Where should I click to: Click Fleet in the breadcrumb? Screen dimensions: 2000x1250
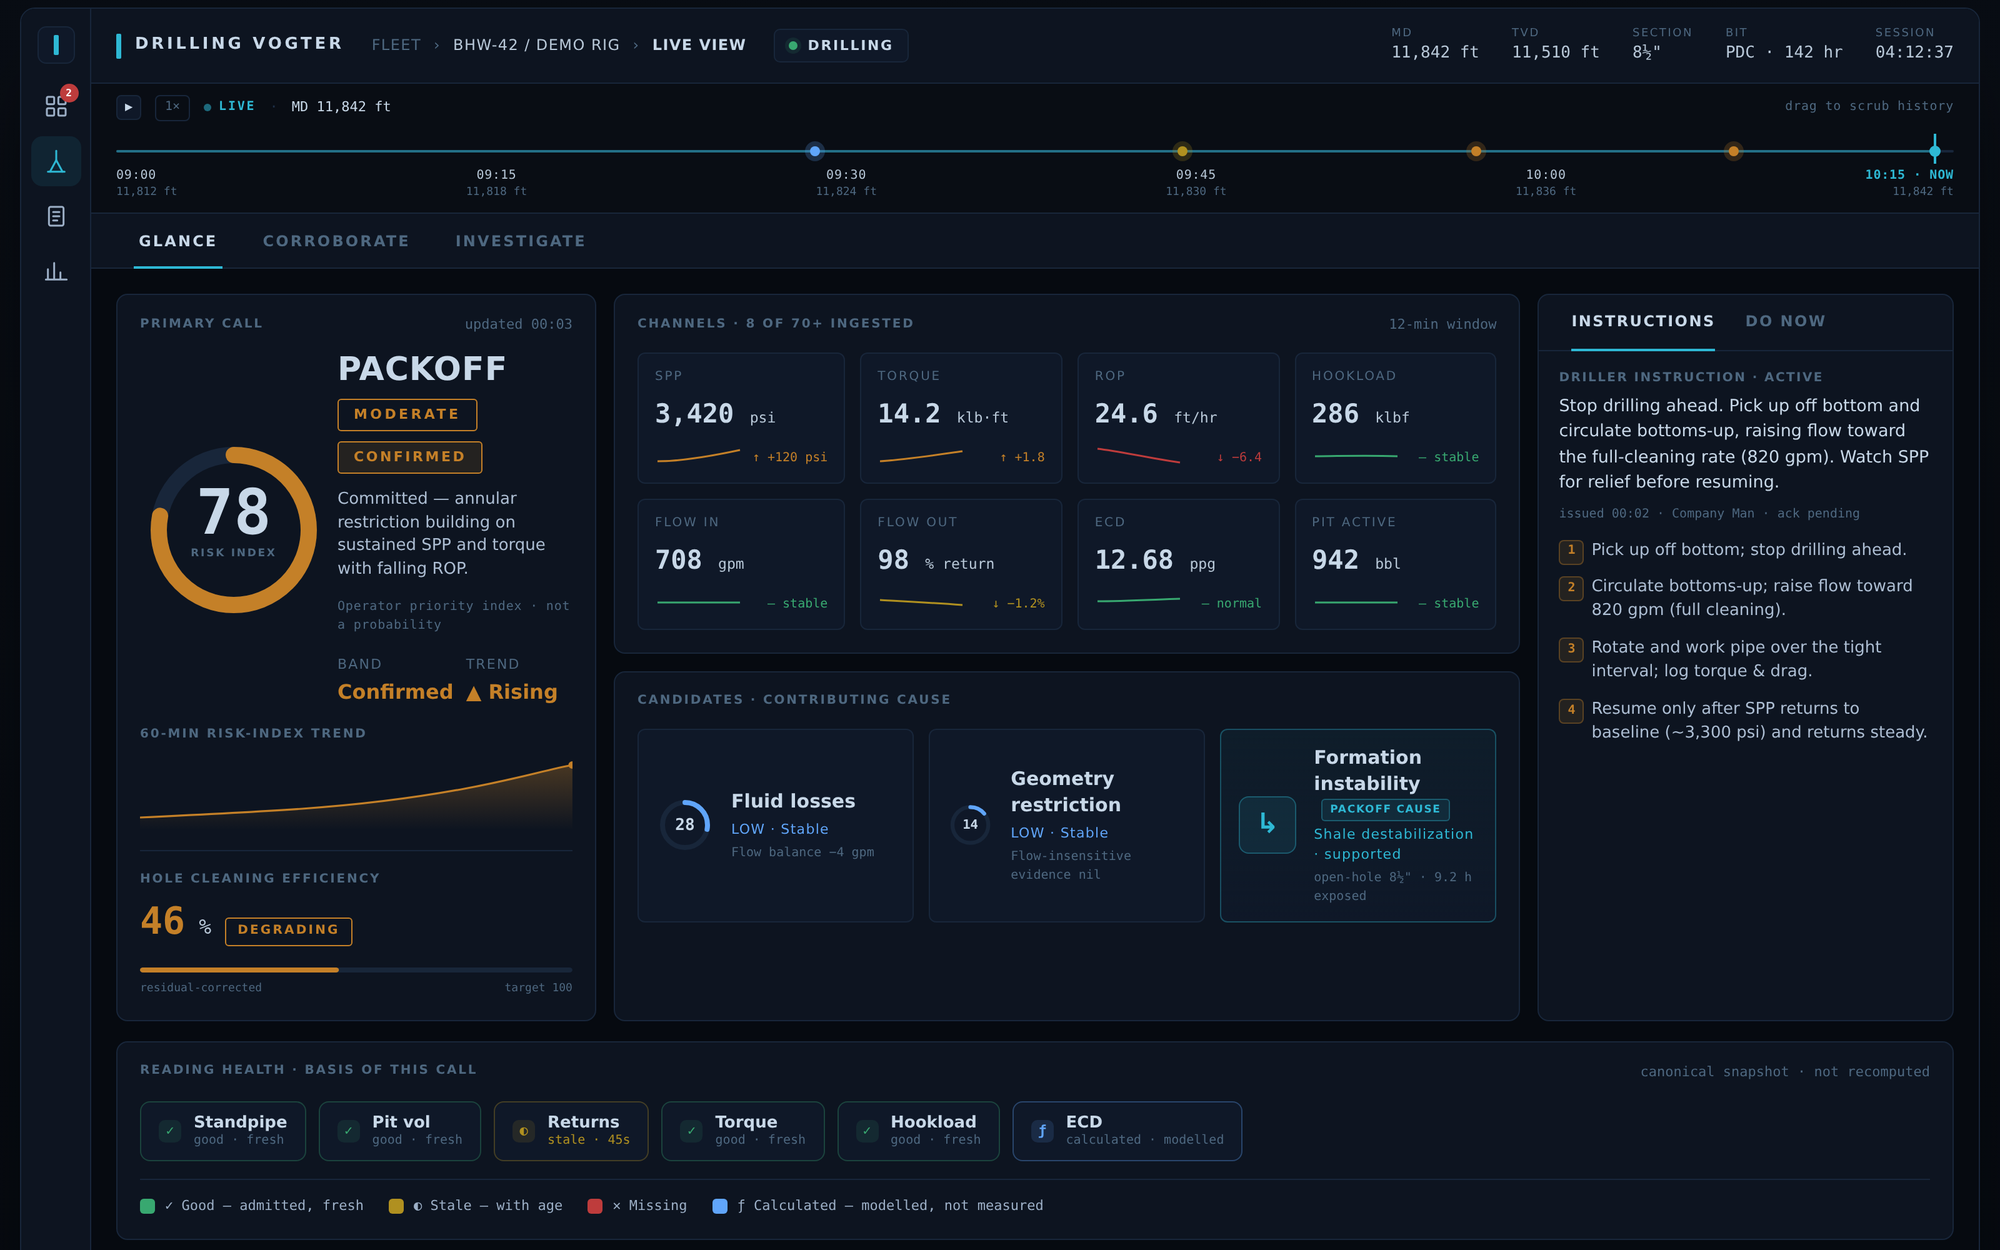396,45
